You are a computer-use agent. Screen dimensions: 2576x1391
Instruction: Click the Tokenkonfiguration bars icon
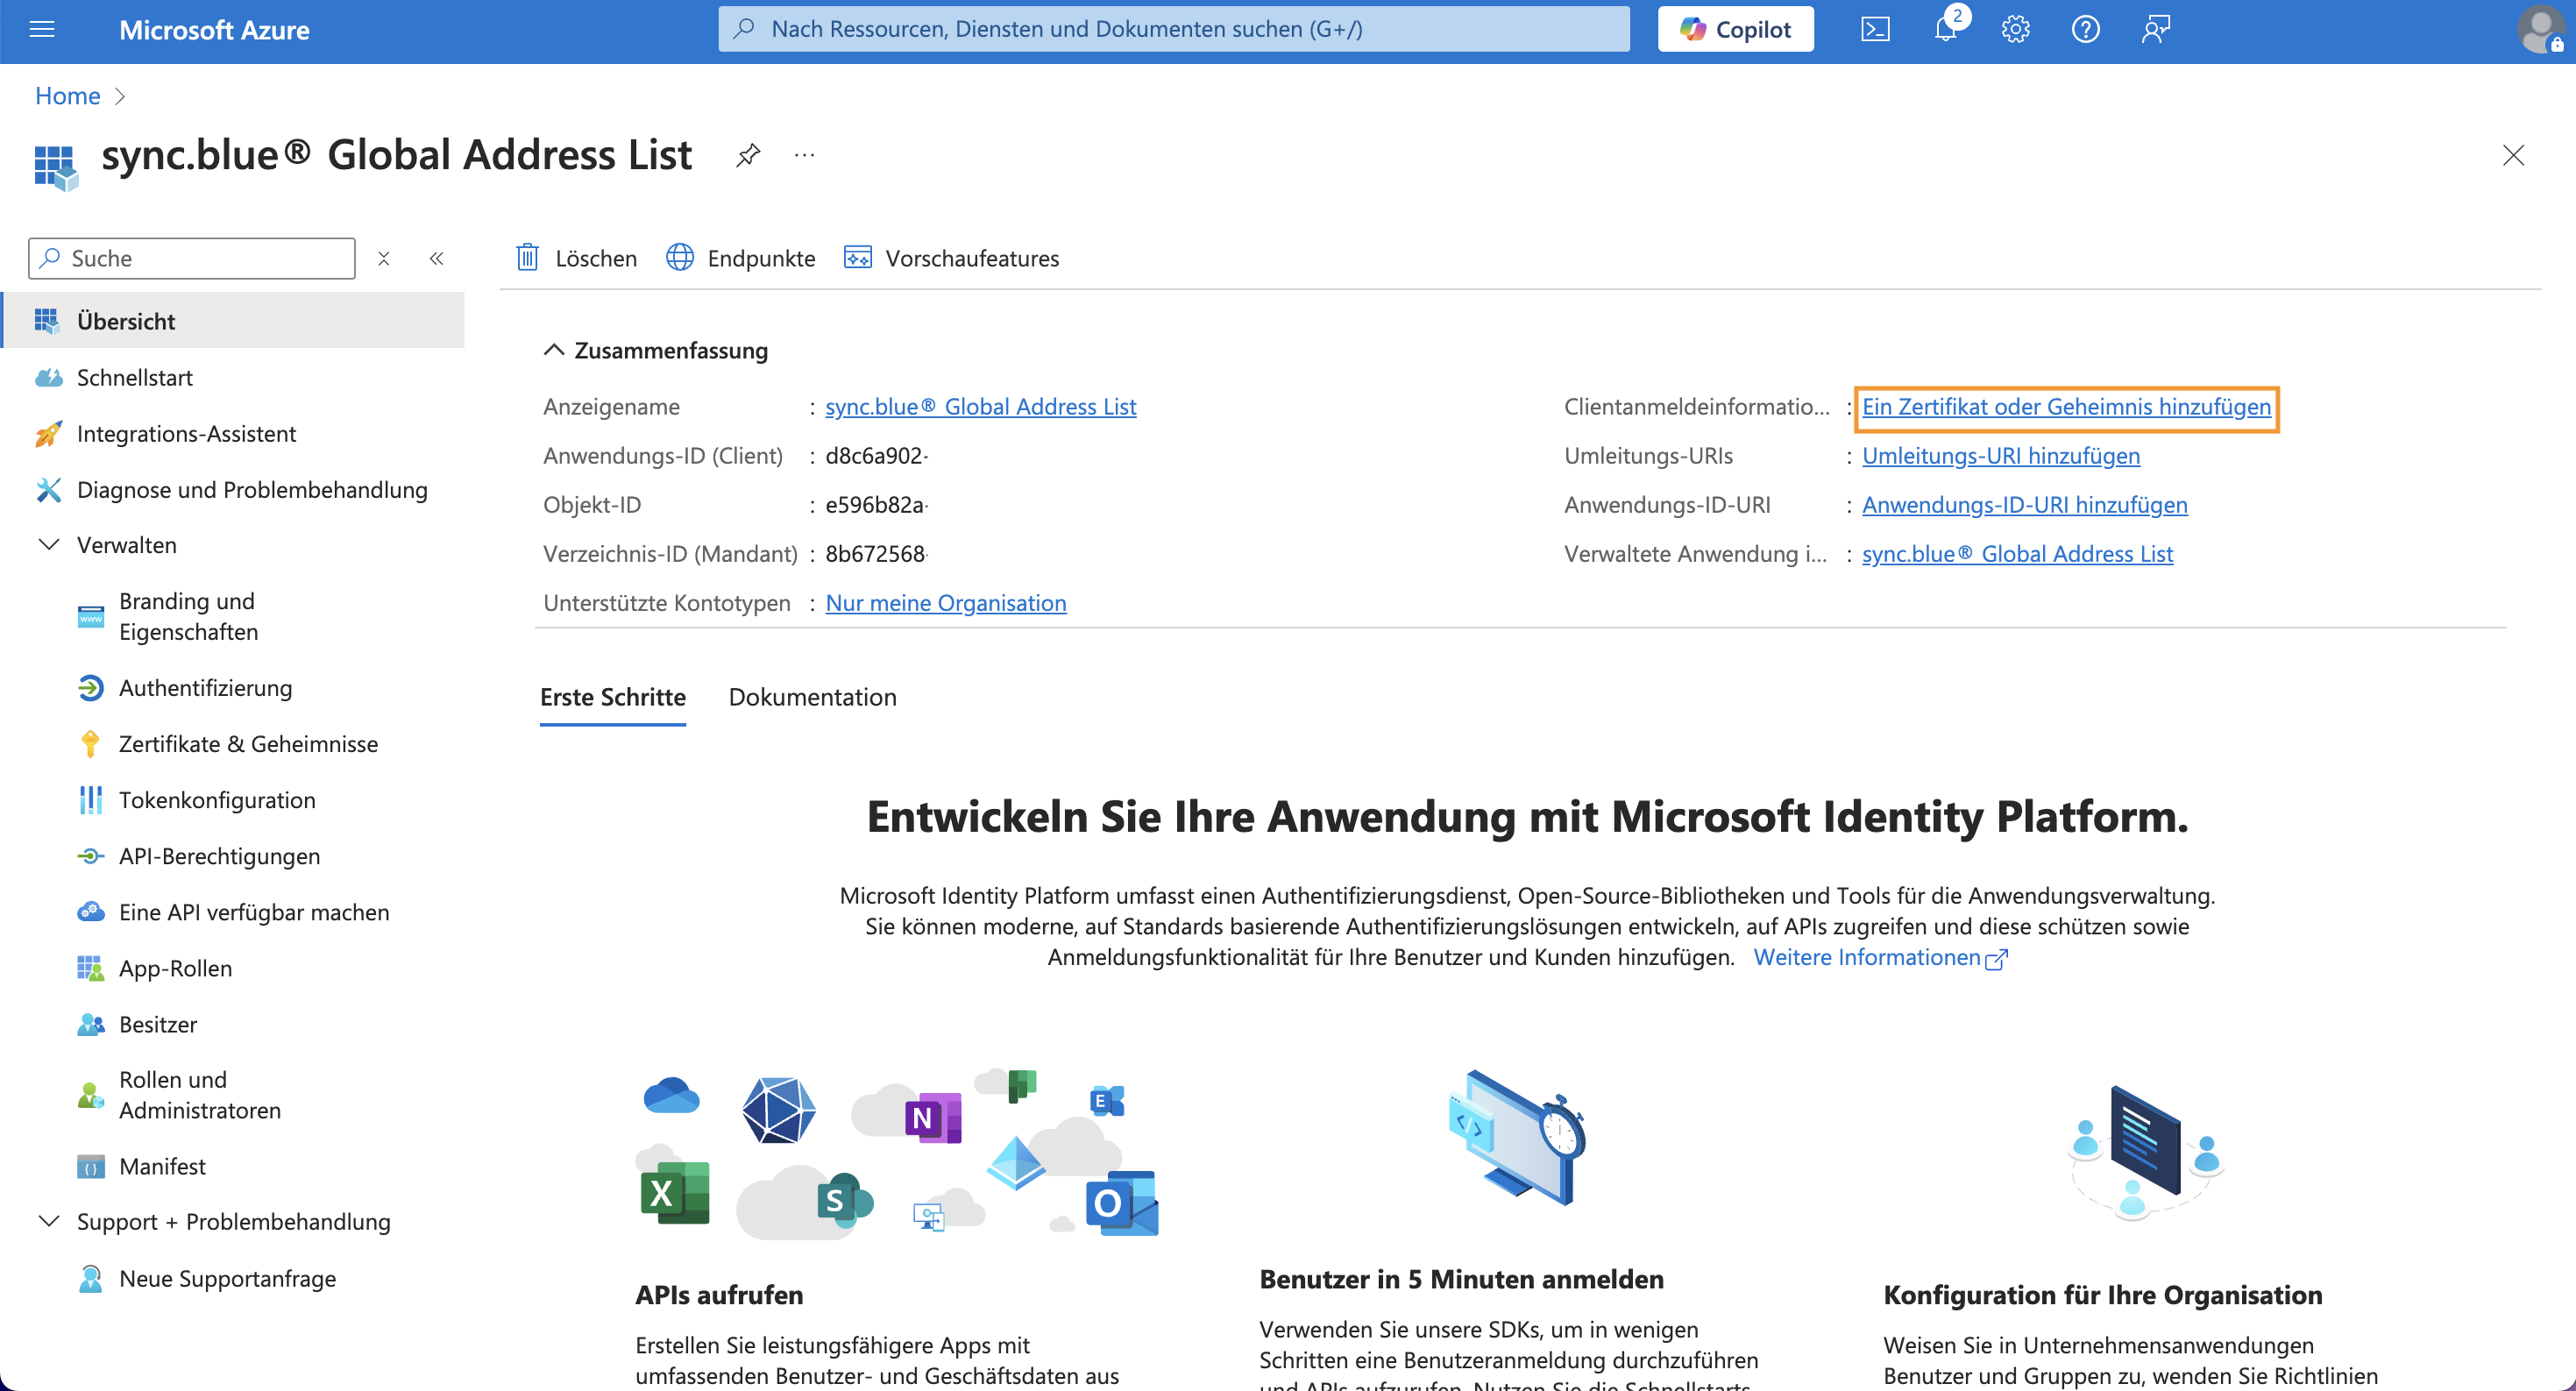[x=90, y=800]
